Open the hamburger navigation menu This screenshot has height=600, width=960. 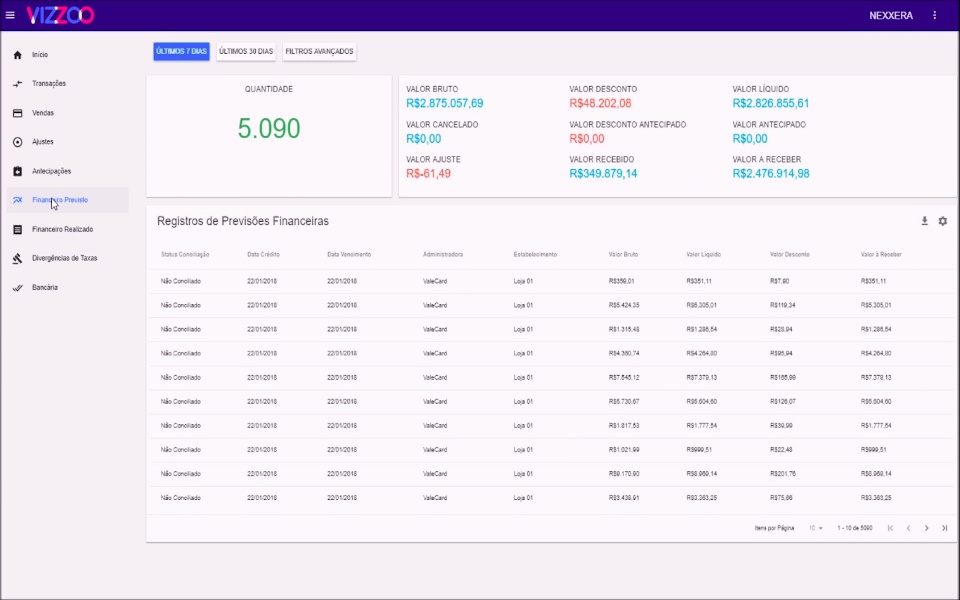click(10, 15)
